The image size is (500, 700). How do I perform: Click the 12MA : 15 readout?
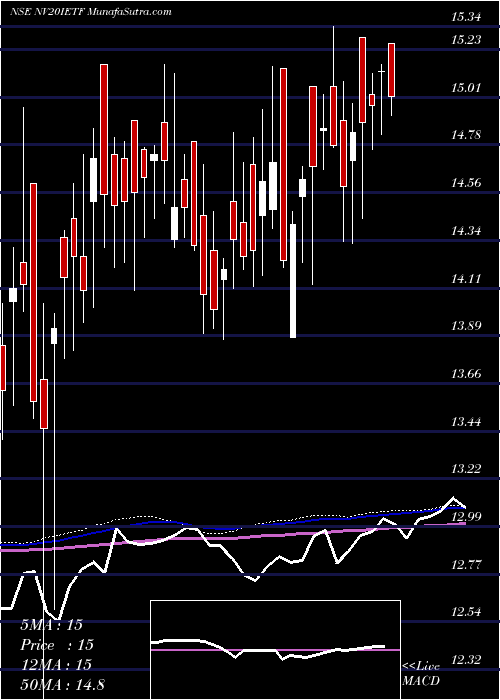coord(56,665)
